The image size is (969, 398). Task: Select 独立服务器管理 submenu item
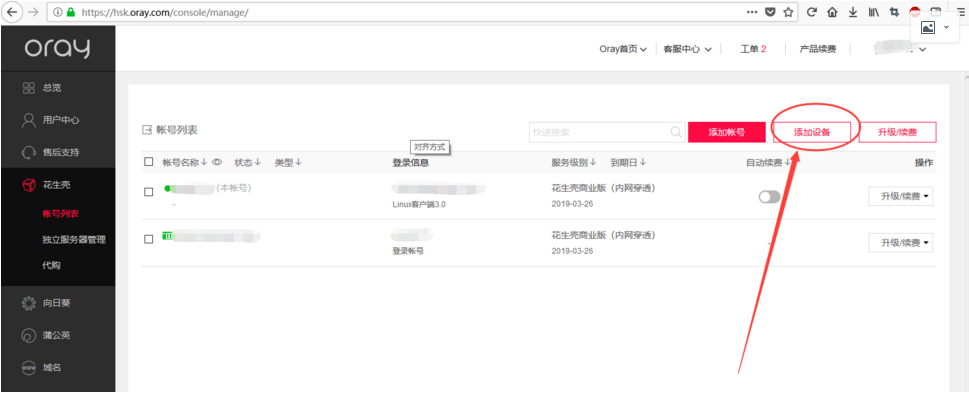click(74, 240)
